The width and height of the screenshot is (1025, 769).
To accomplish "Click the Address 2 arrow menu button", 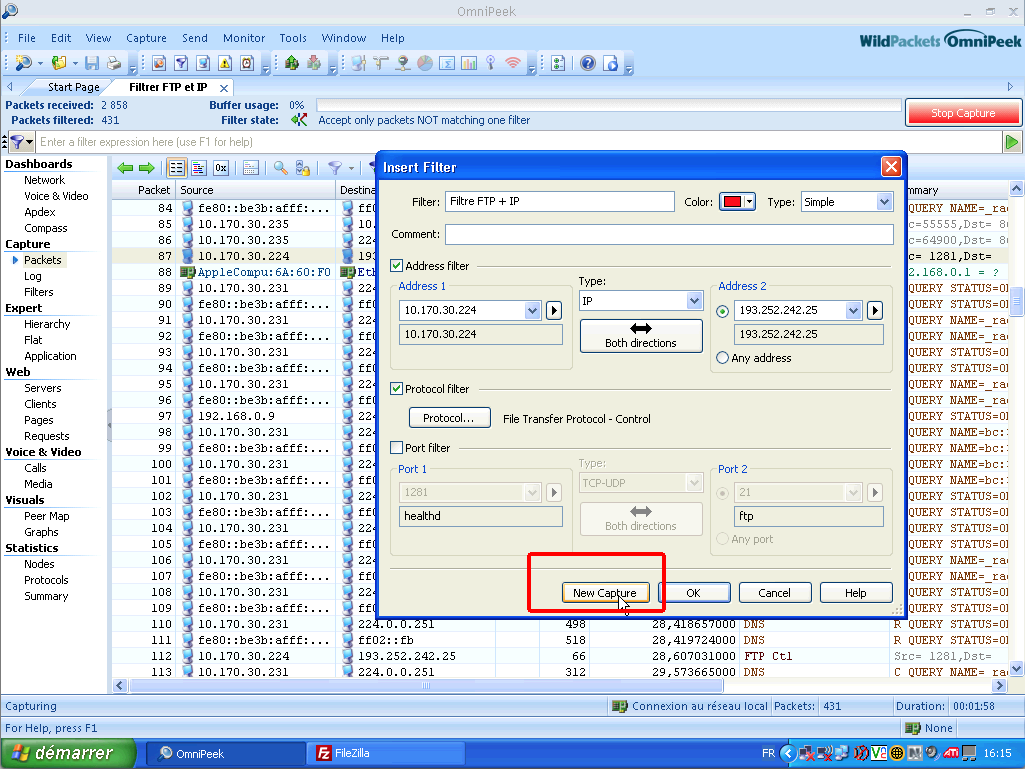I will [875, 310].
